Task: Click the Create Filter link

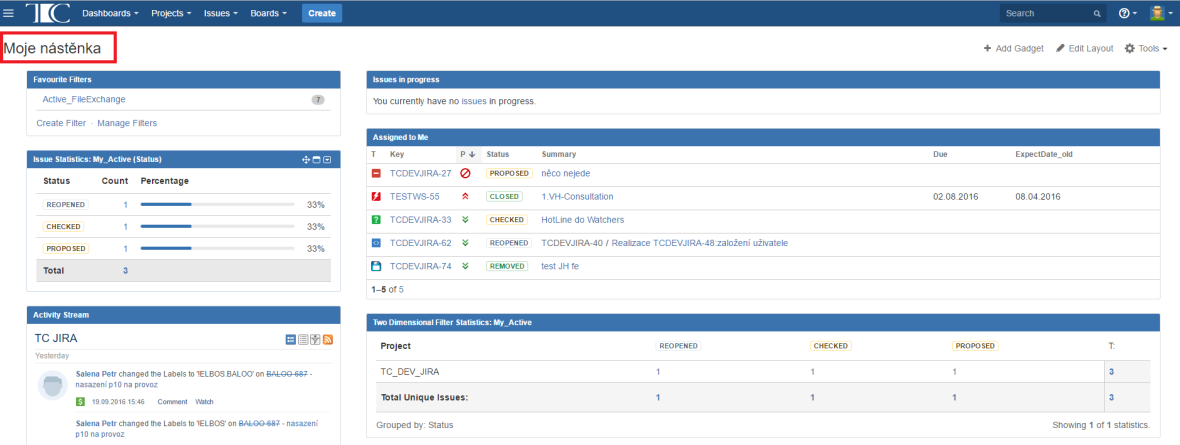Action: pos(61,123)
